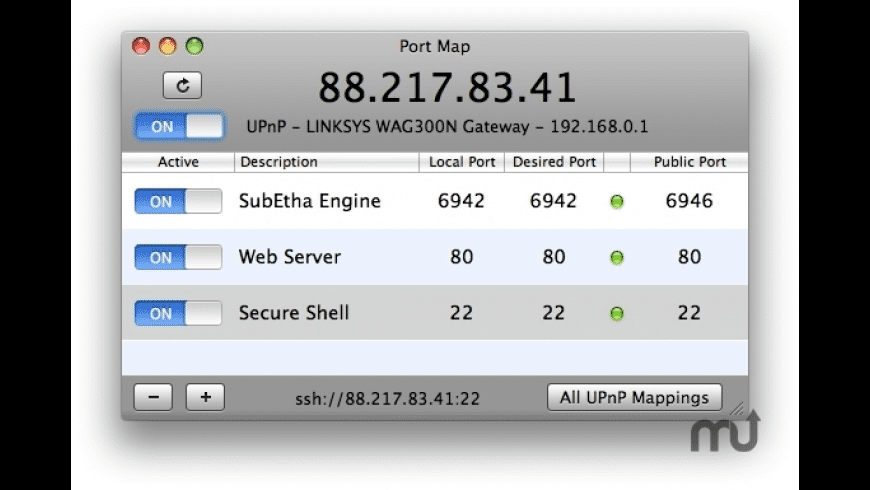Click the Desired Port column header
The image size is (870, 490).
(554, 162)
